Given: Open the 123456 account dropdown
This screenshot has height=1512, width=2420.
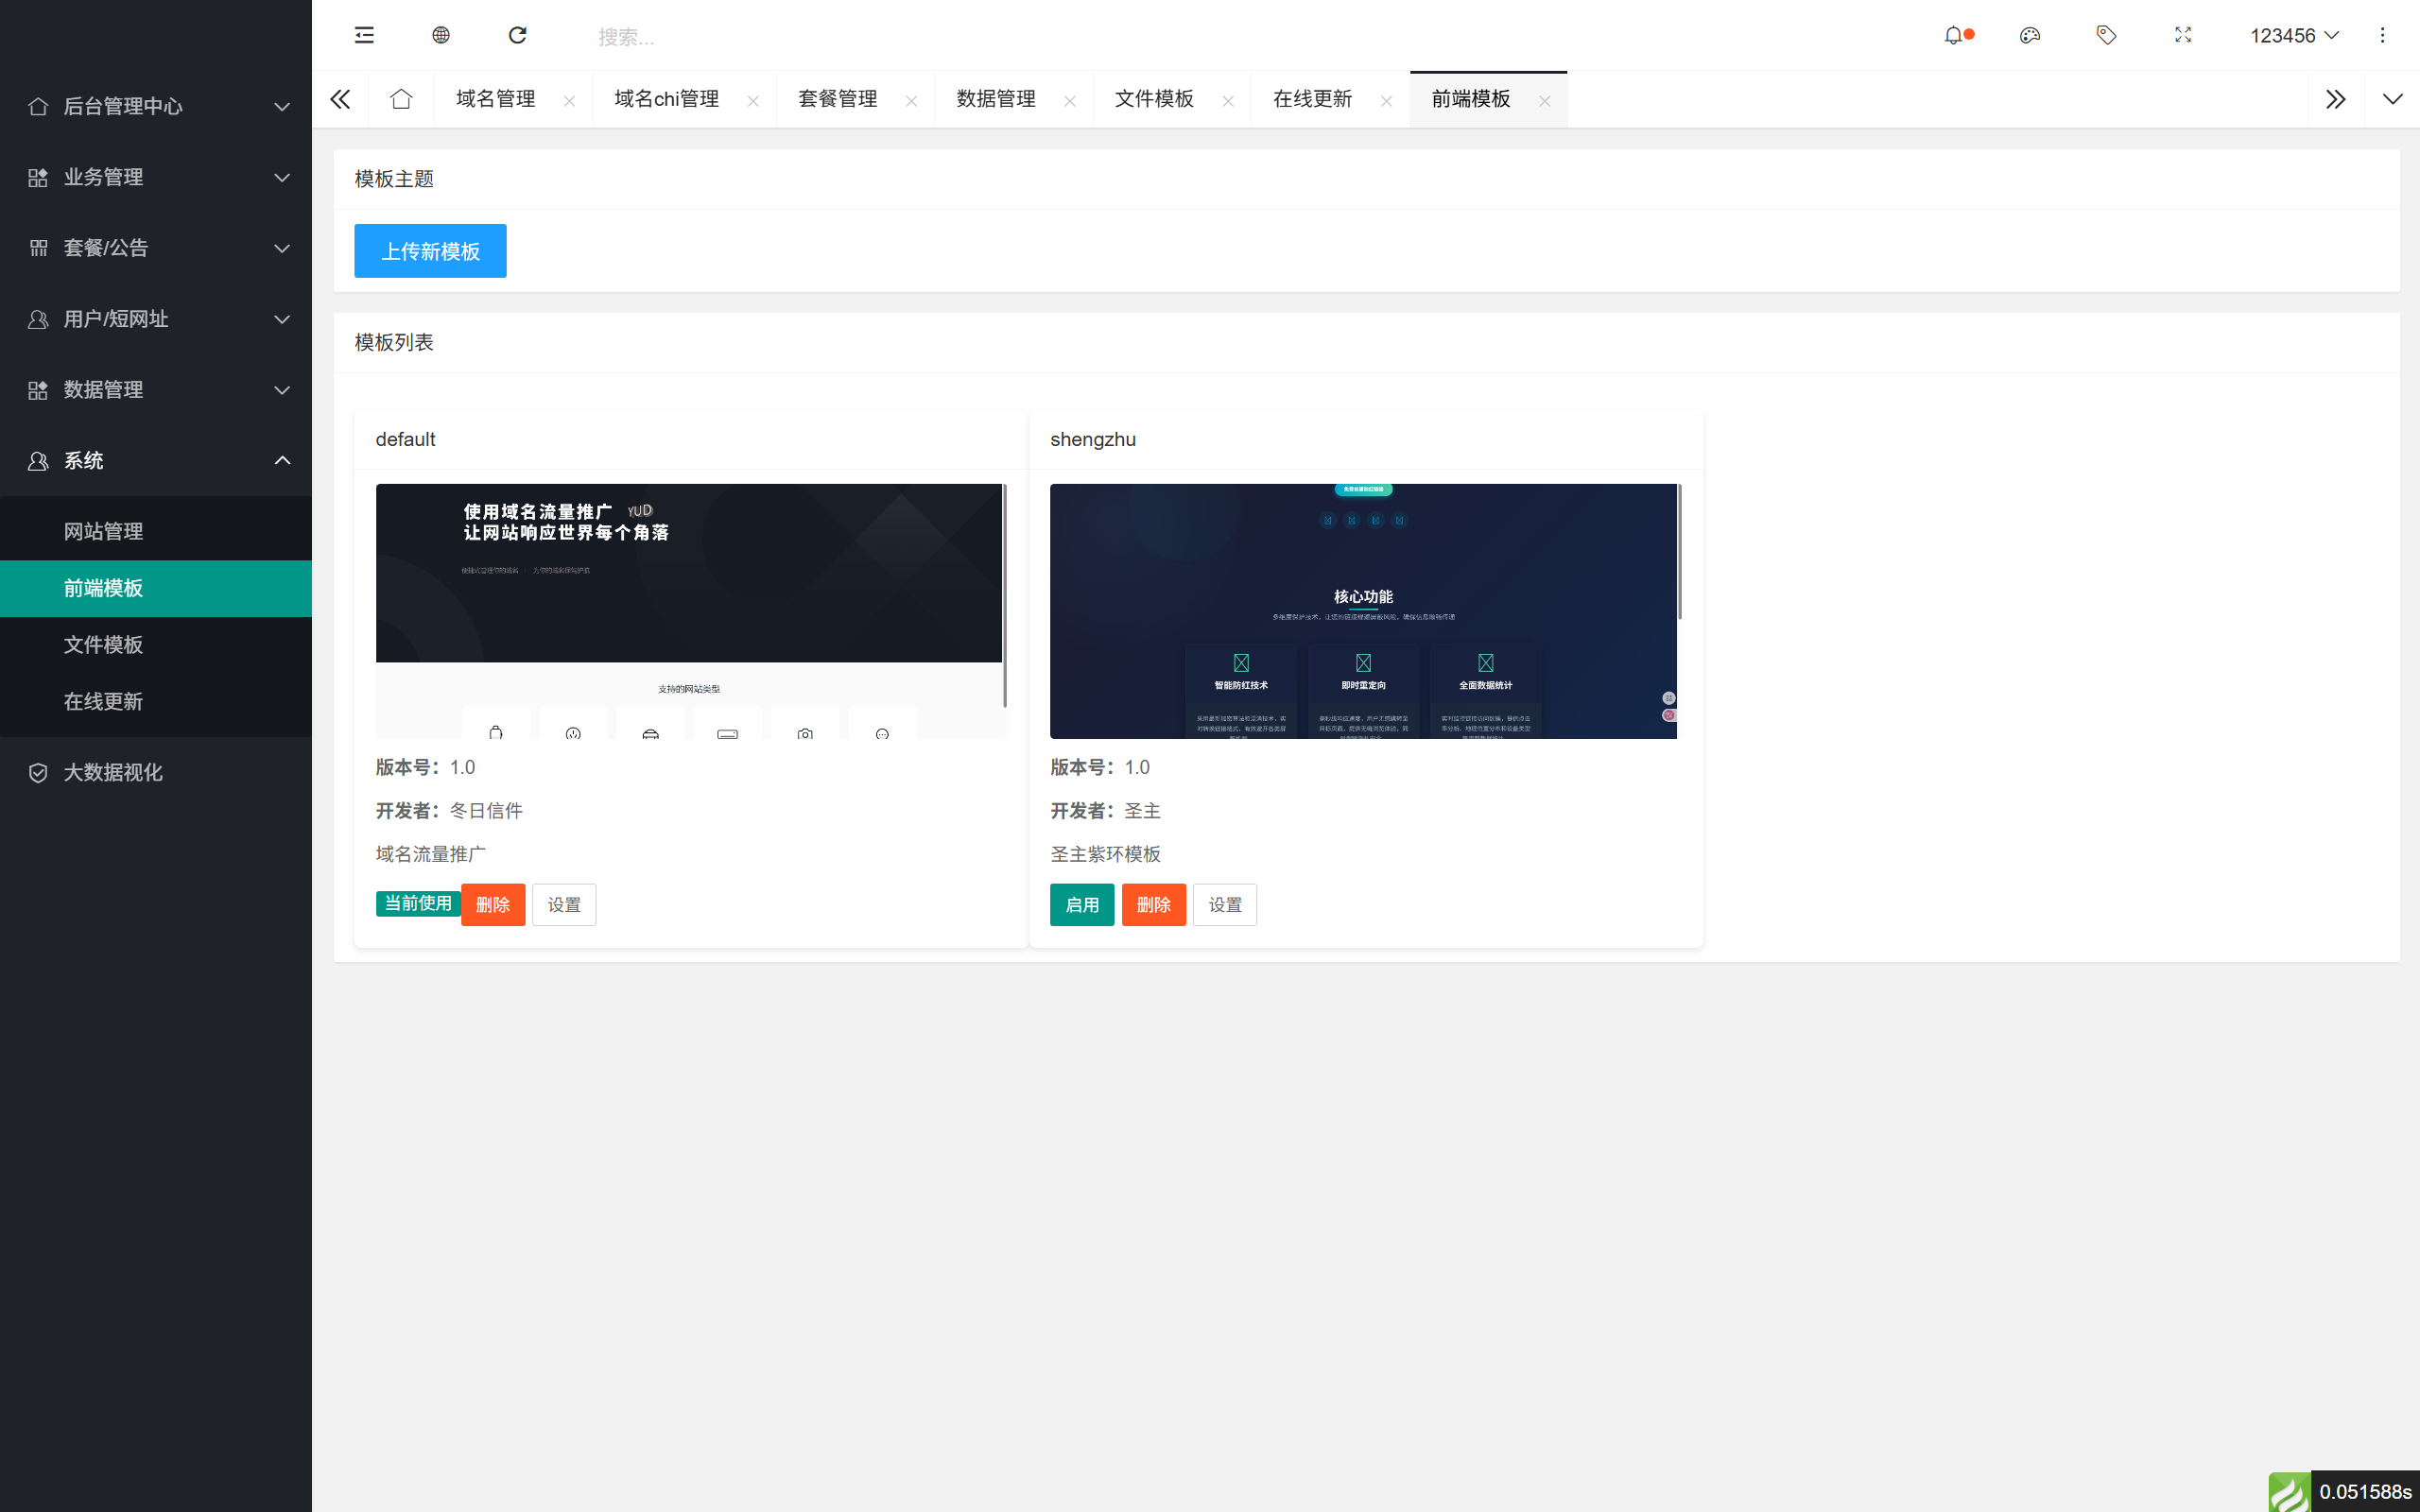Looking at the screenshot, I should (2294, 35).
